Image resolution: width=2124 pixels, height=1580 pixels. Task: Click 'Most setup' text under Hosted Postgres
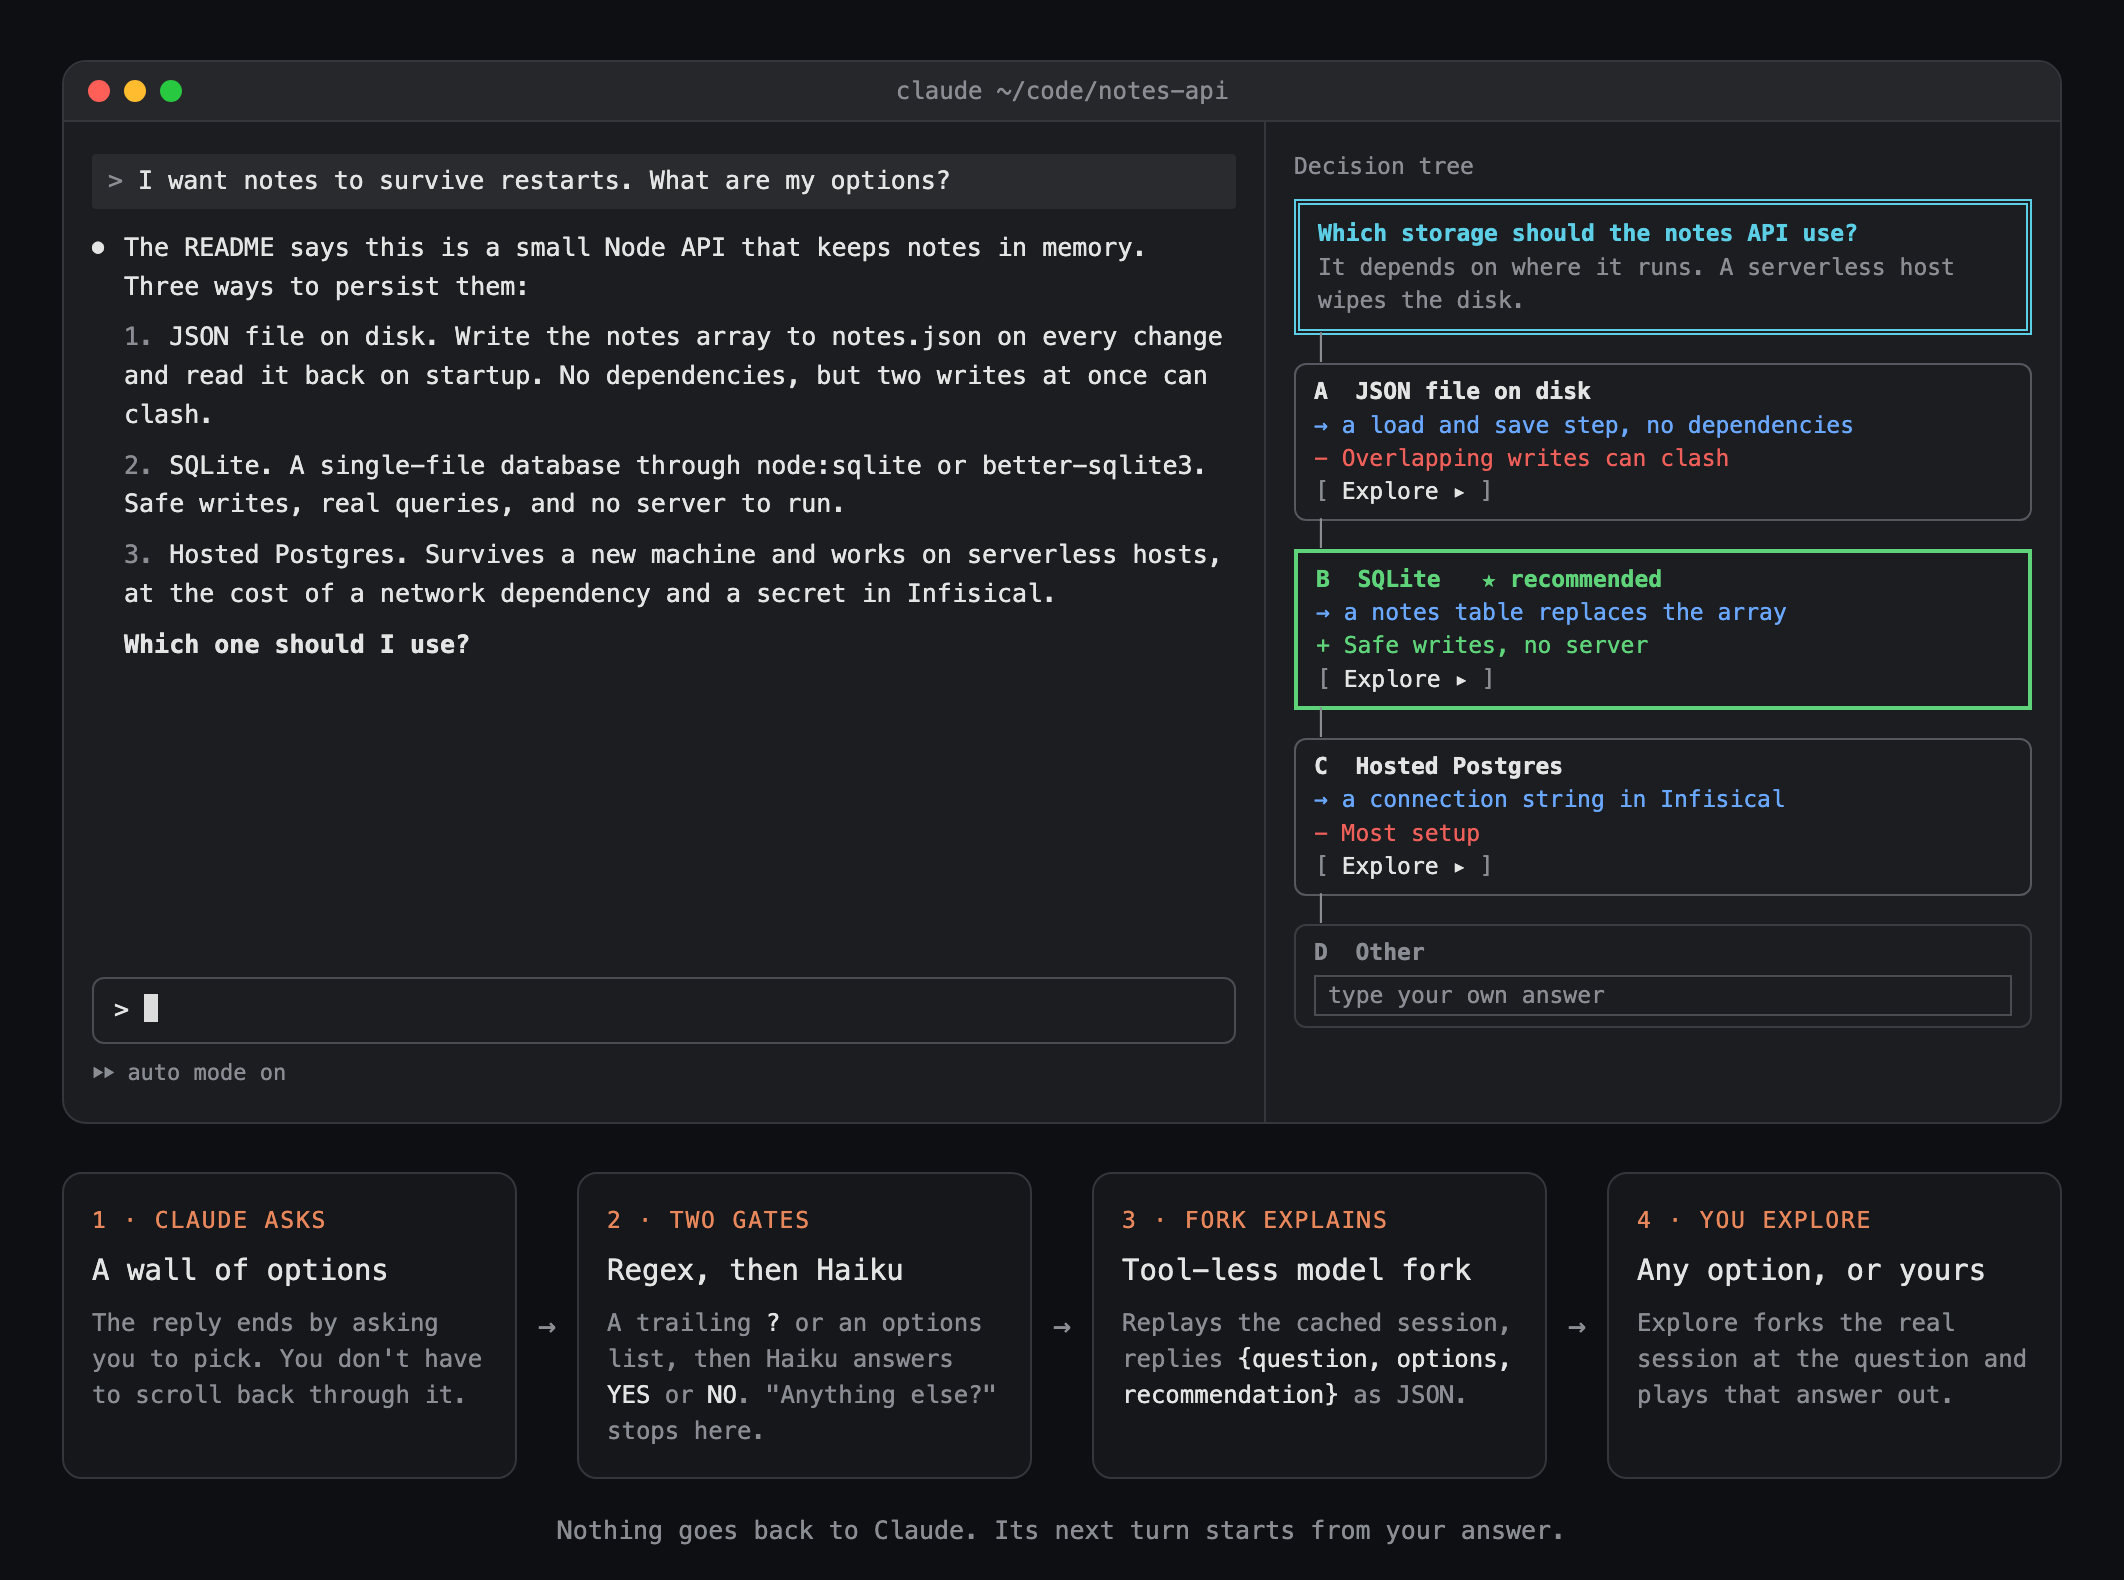(1409, 833)
